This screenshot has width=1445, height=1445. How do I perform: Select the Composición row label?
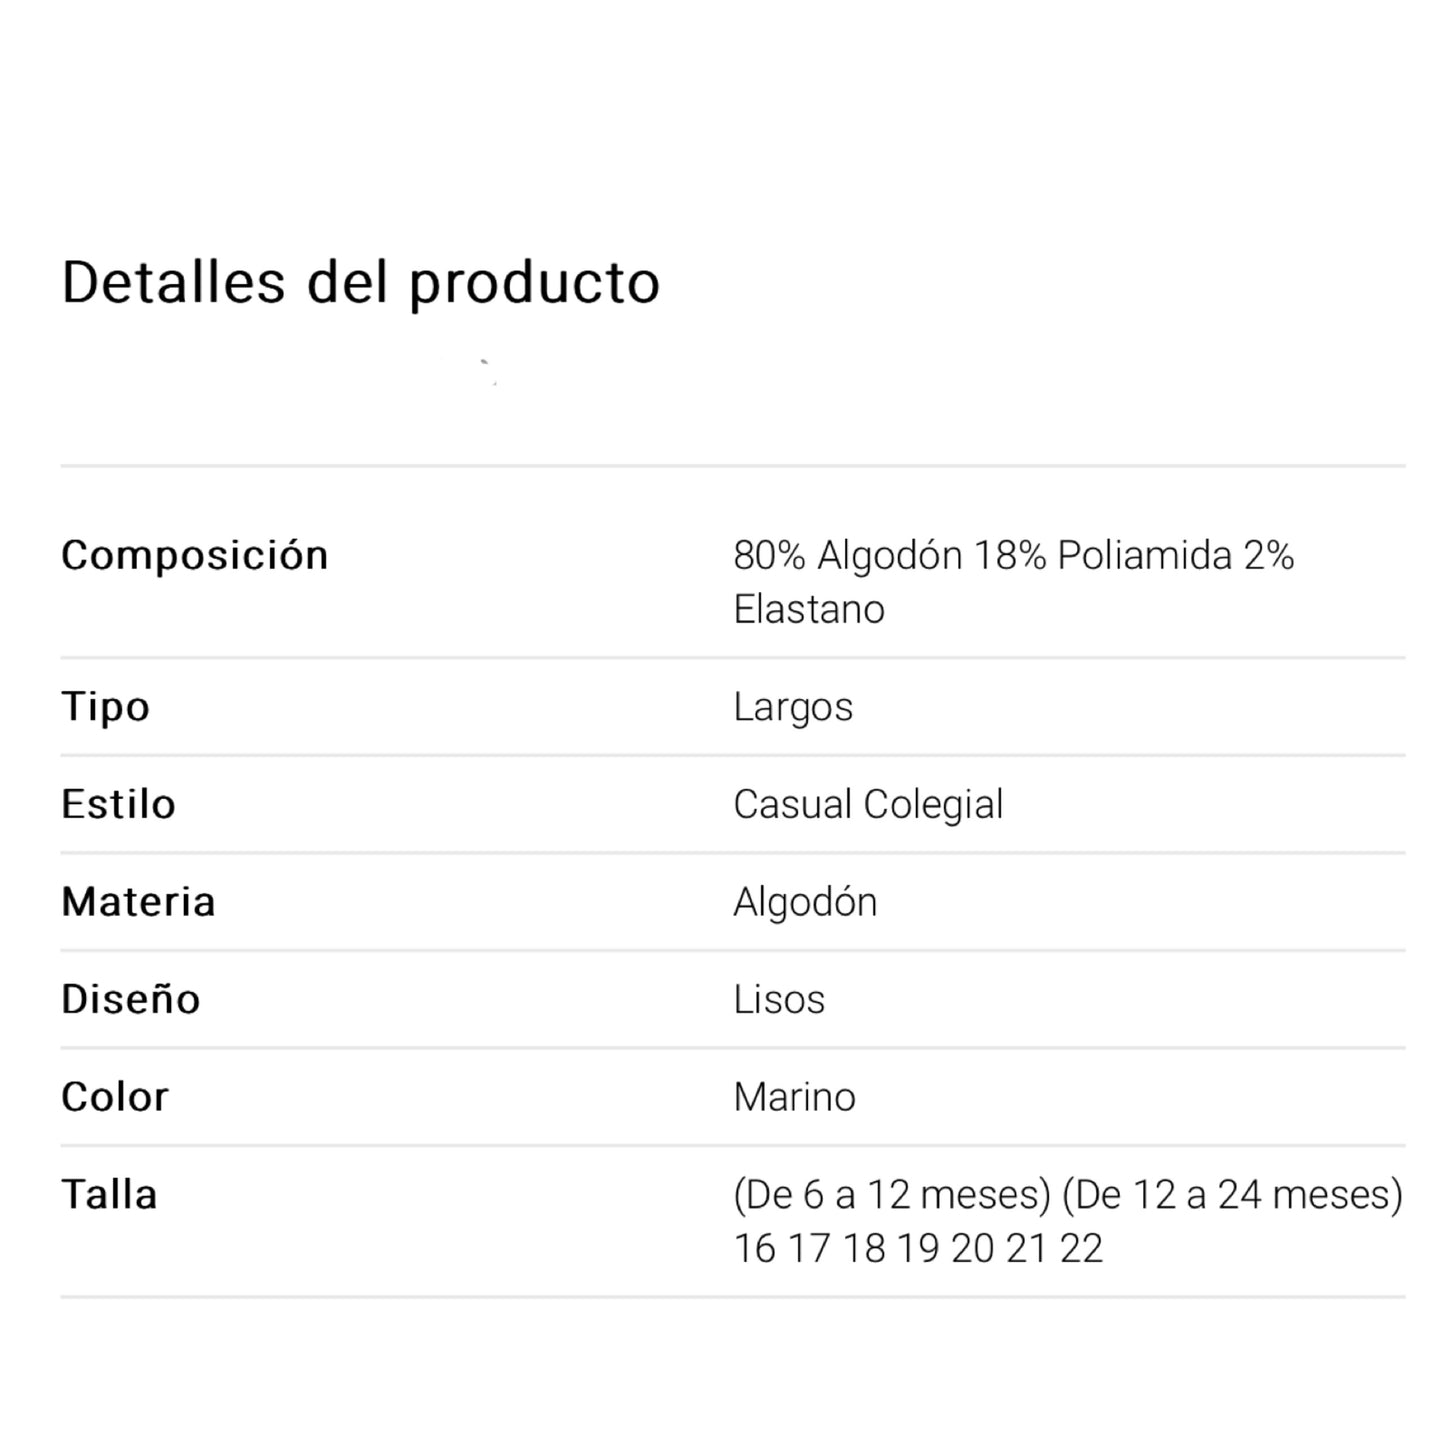coord(194,555)
